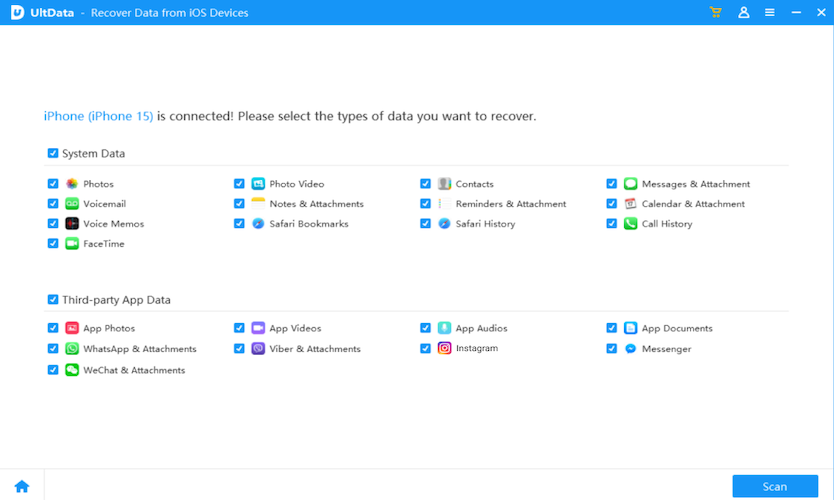
Task: Click the Messenger icon
Action: point(630,349)
